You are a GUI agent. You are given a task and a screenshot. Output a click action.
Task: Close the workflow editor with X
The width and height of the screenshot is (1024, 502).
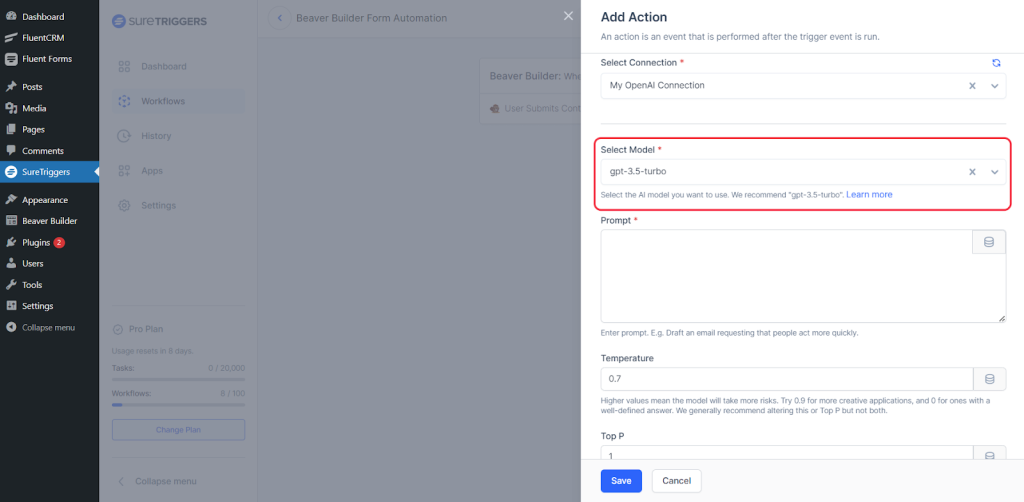568,16
